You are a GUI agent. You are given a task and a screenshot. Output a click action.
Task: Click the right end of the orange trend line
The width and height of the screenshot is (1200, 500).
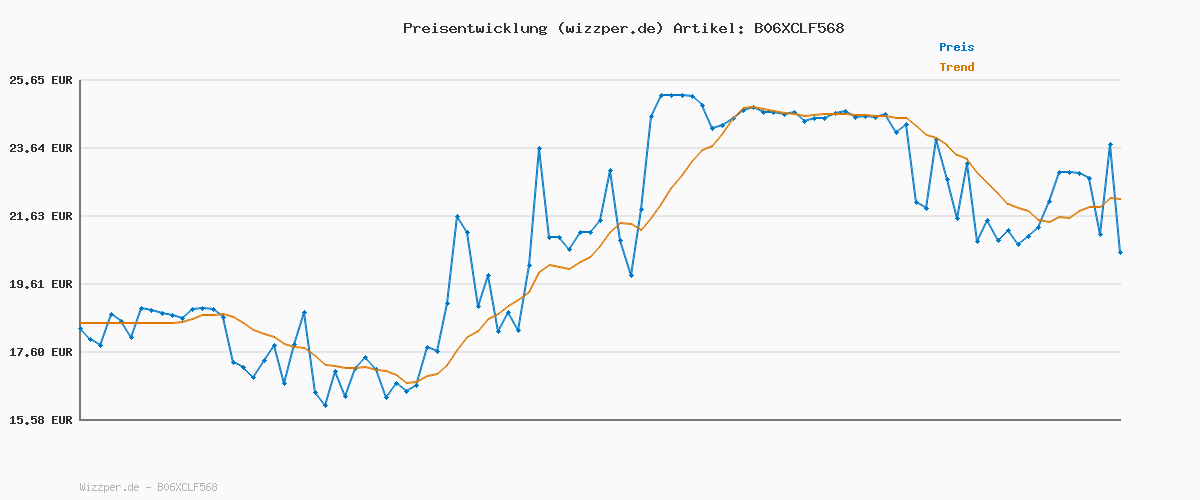tap(1120, 199)
